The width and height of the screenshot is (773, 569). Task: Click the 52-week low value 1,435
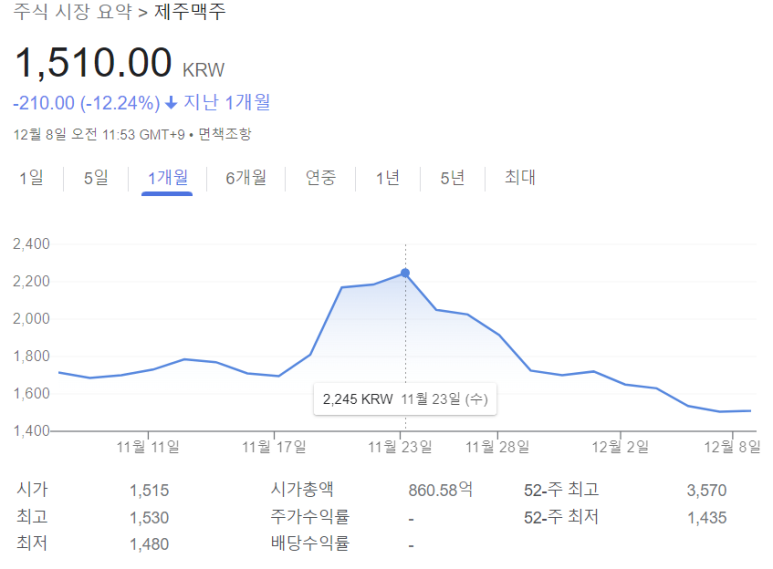click(707, 518)
